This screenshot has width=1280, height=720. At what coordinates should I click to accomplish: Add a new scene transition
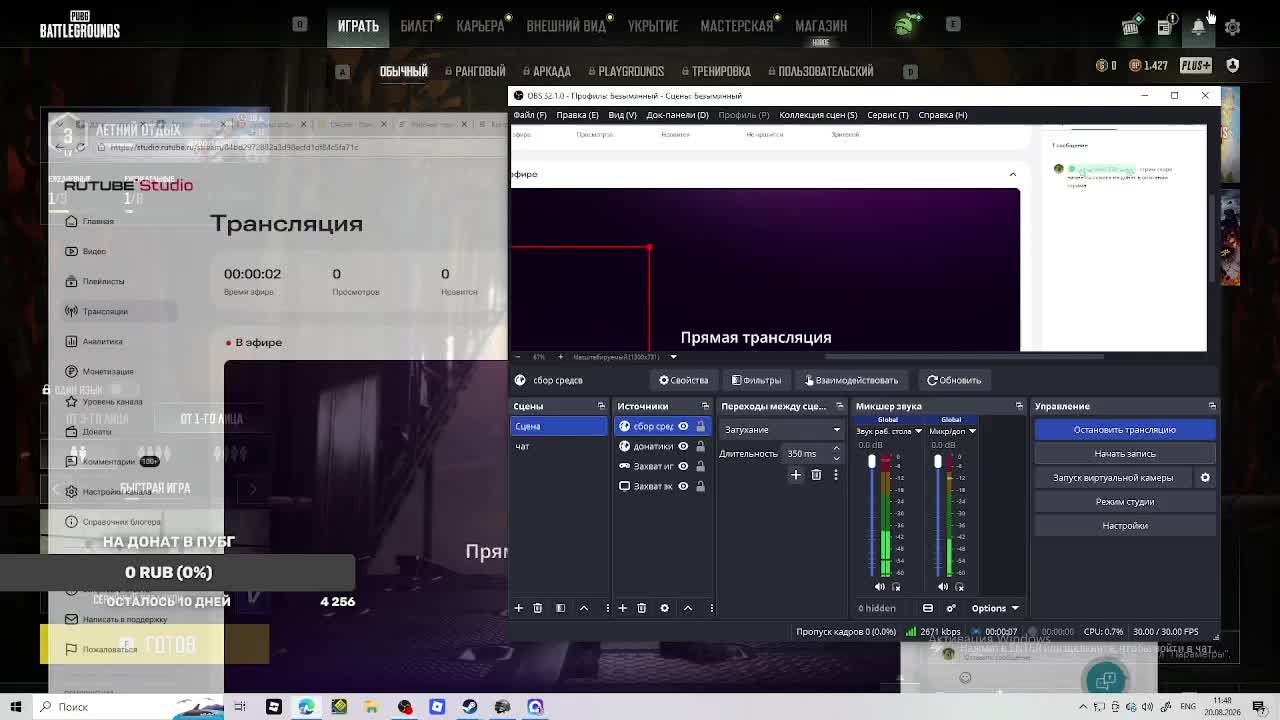point(796,475)
